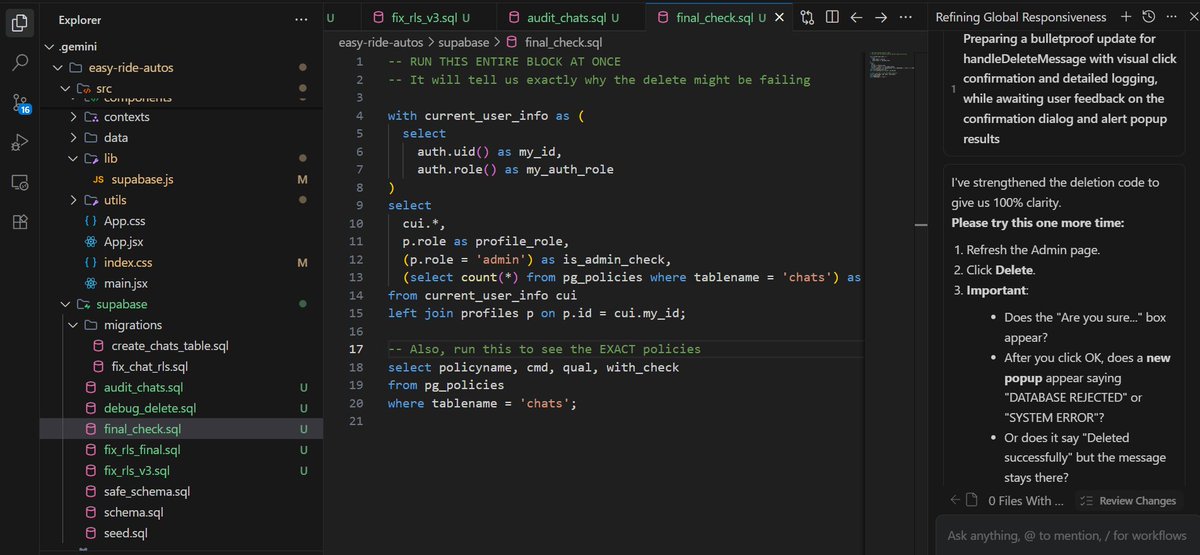
Task: Collapse the supabase folder
Action: click(65, 304)
